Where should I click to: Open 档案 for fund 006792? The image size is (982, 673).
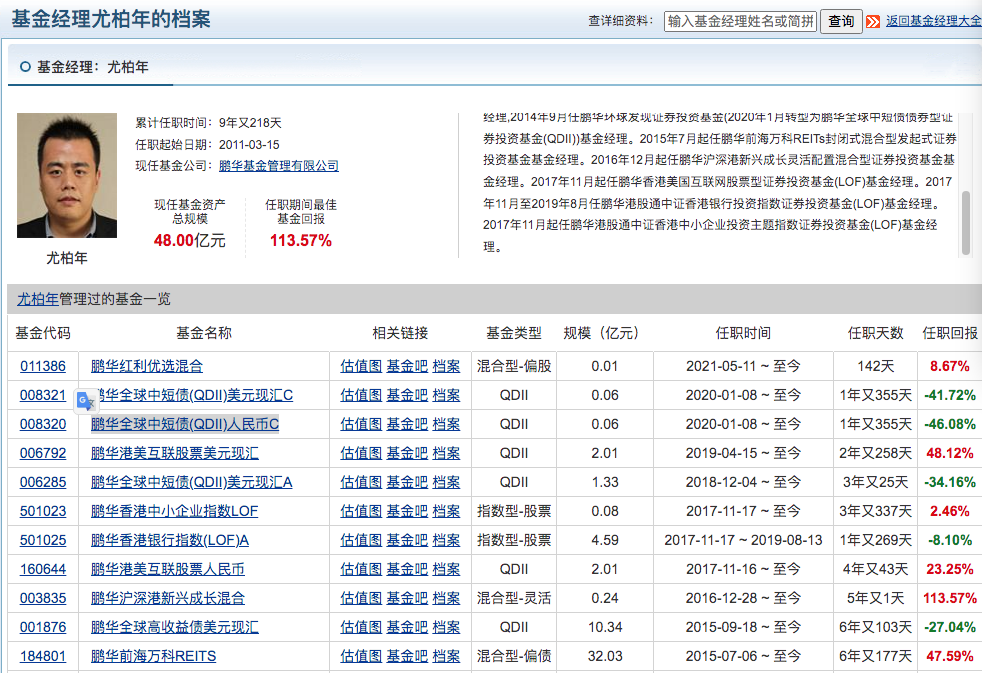446,453
